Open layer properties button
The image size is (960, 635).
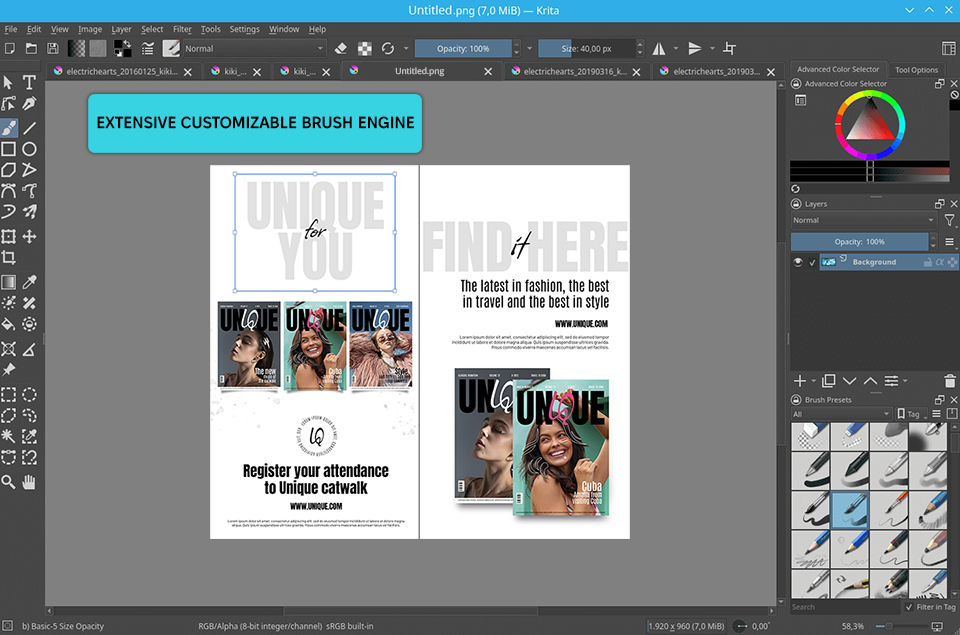click(891, 381)
